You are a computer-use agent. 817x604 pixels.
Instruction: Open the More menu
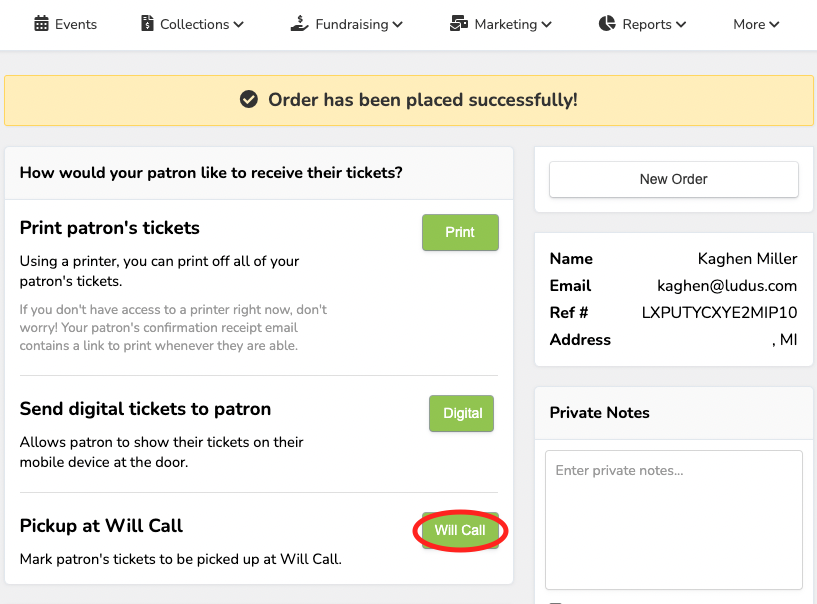(x=755, y=24)
